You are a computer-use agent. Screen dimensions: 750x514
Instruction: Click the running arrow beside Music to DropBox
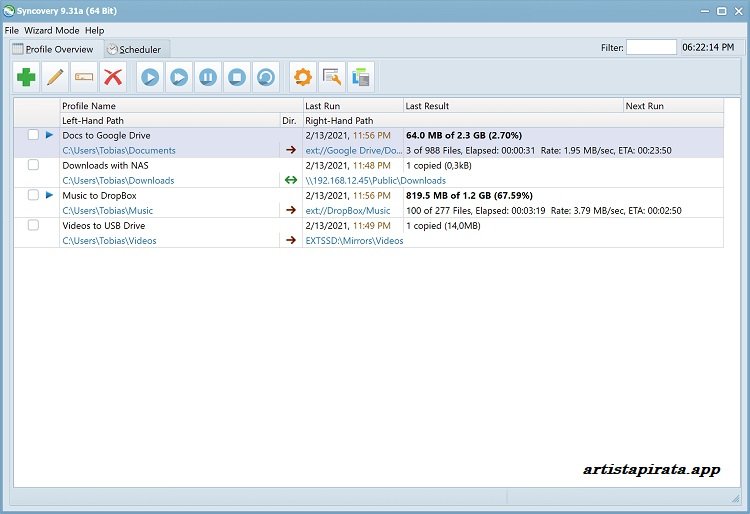(49, 195)
